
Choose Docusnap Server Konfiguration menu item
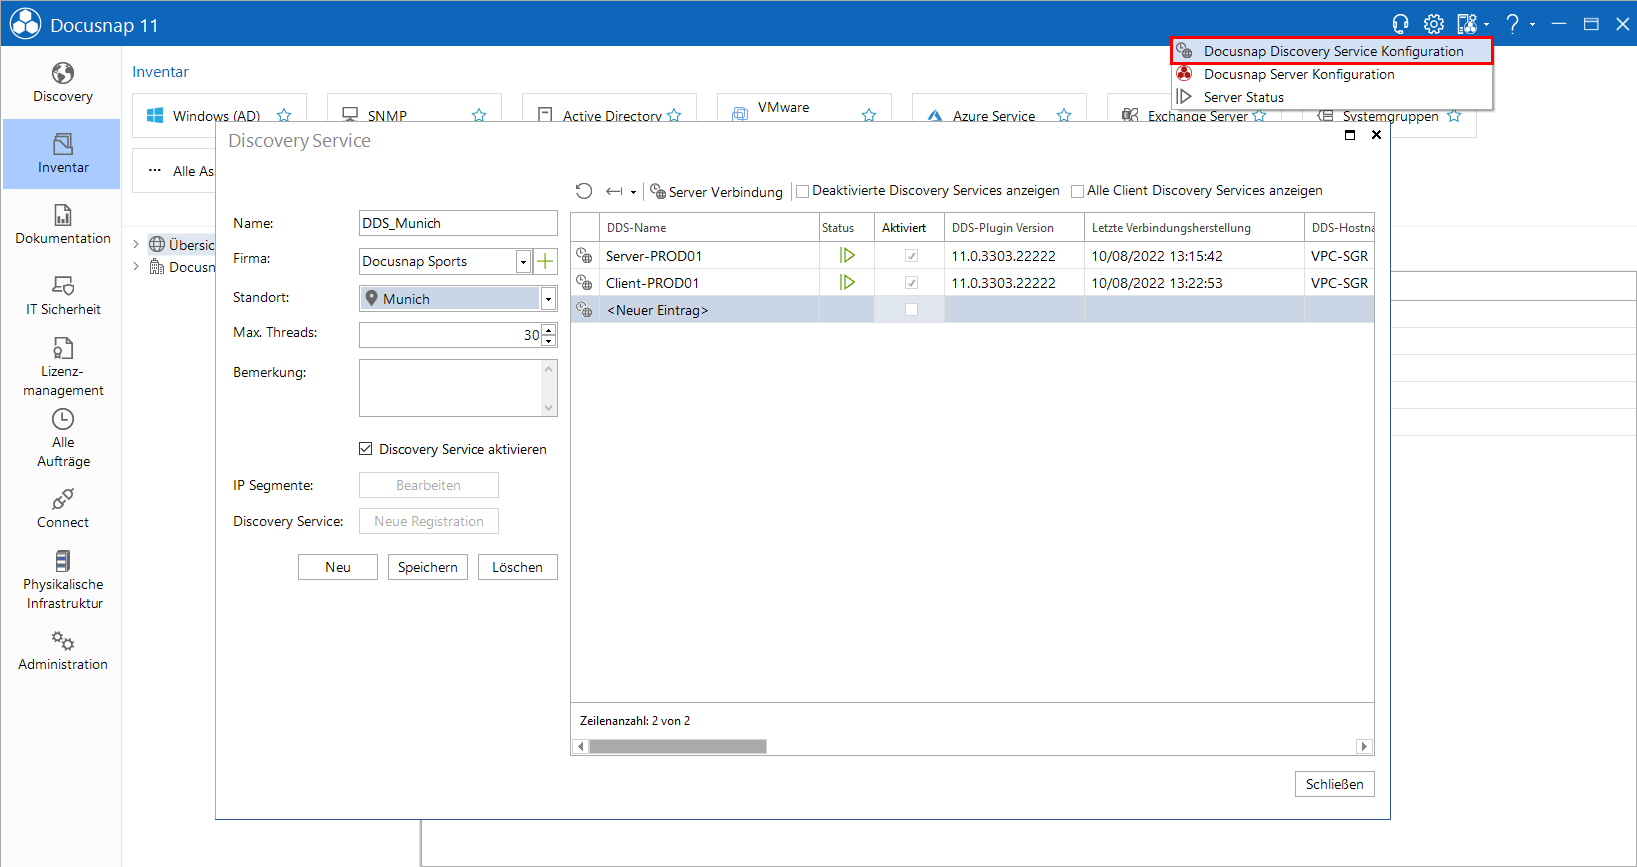tap(1332, 74)
